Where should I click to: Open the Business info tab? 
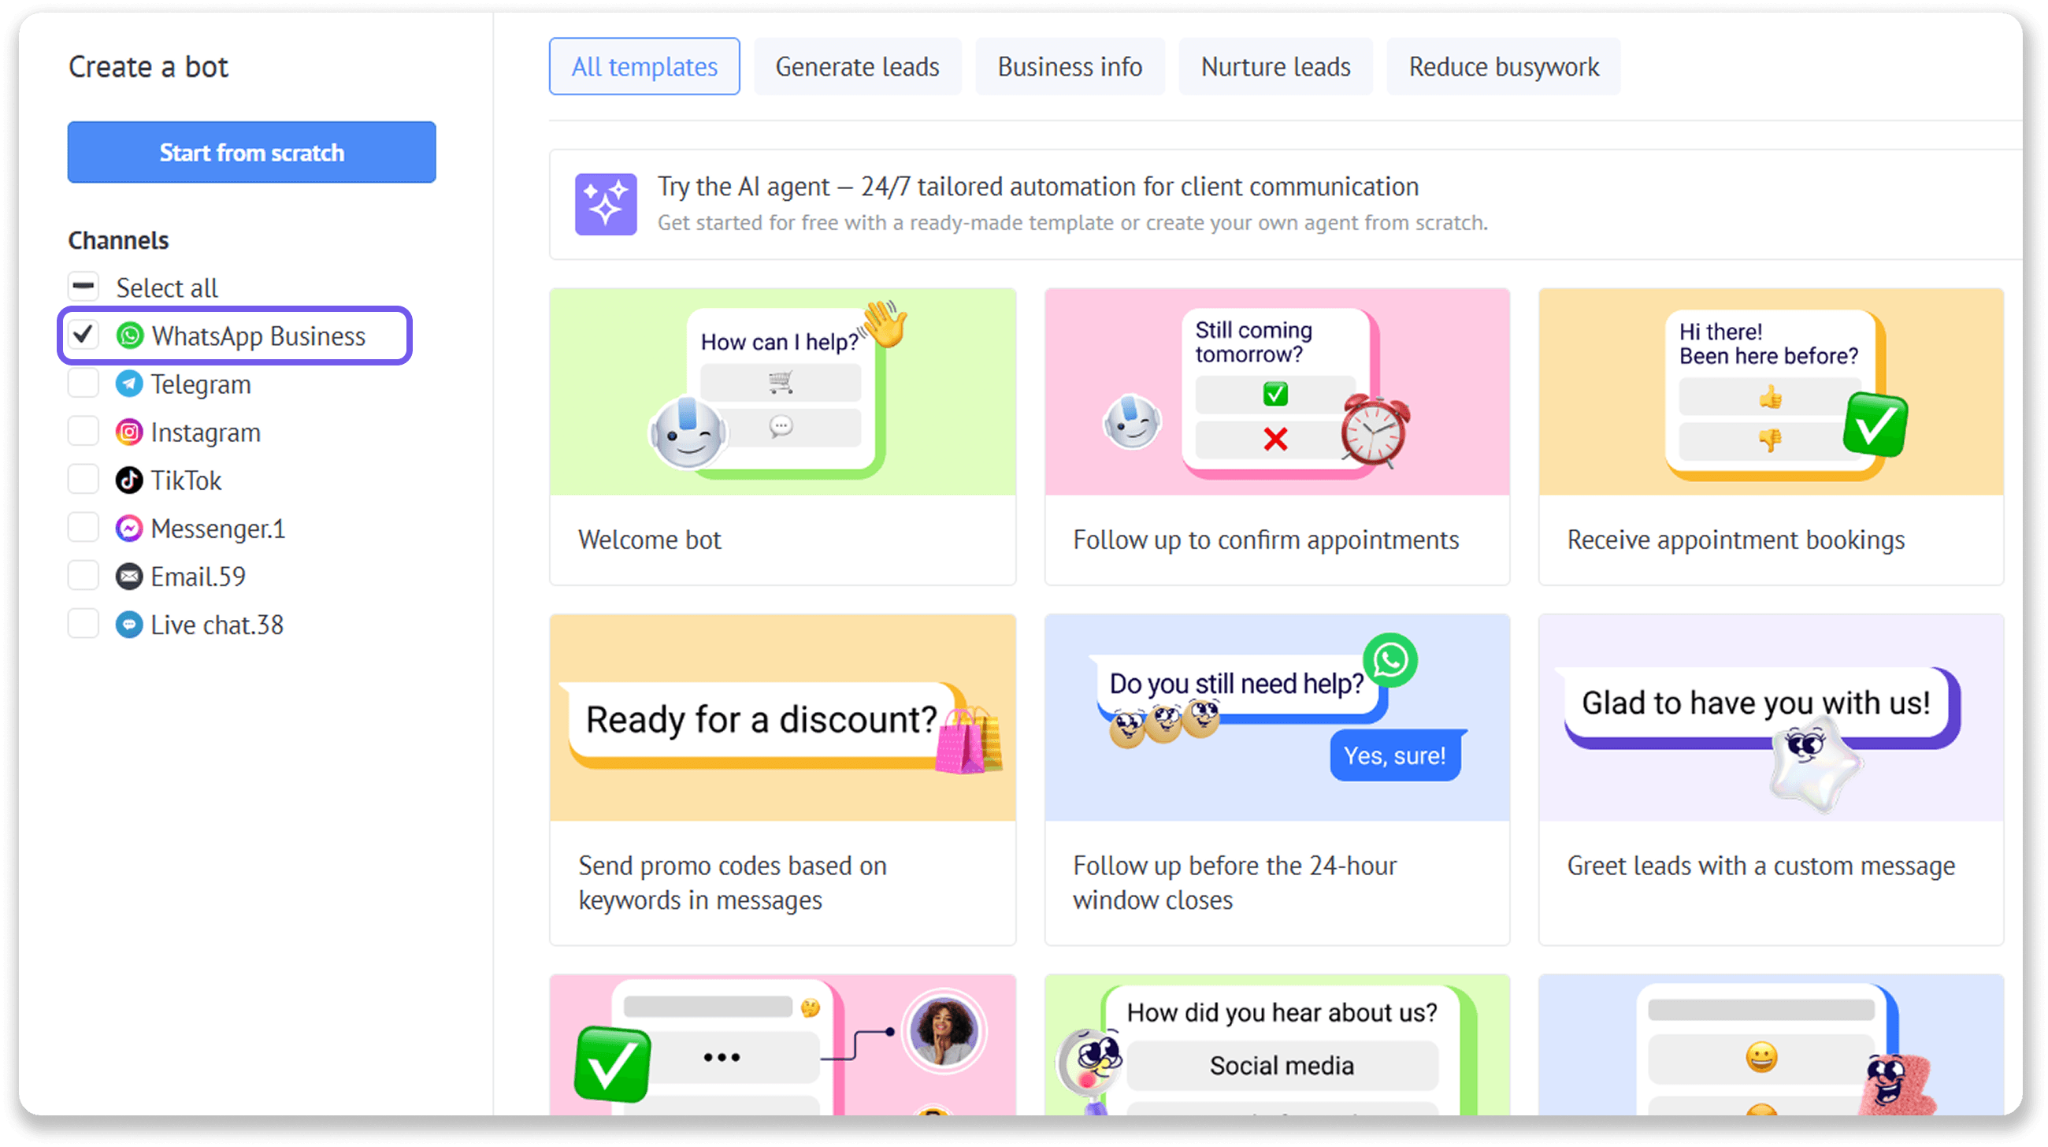pos(1070,67)
